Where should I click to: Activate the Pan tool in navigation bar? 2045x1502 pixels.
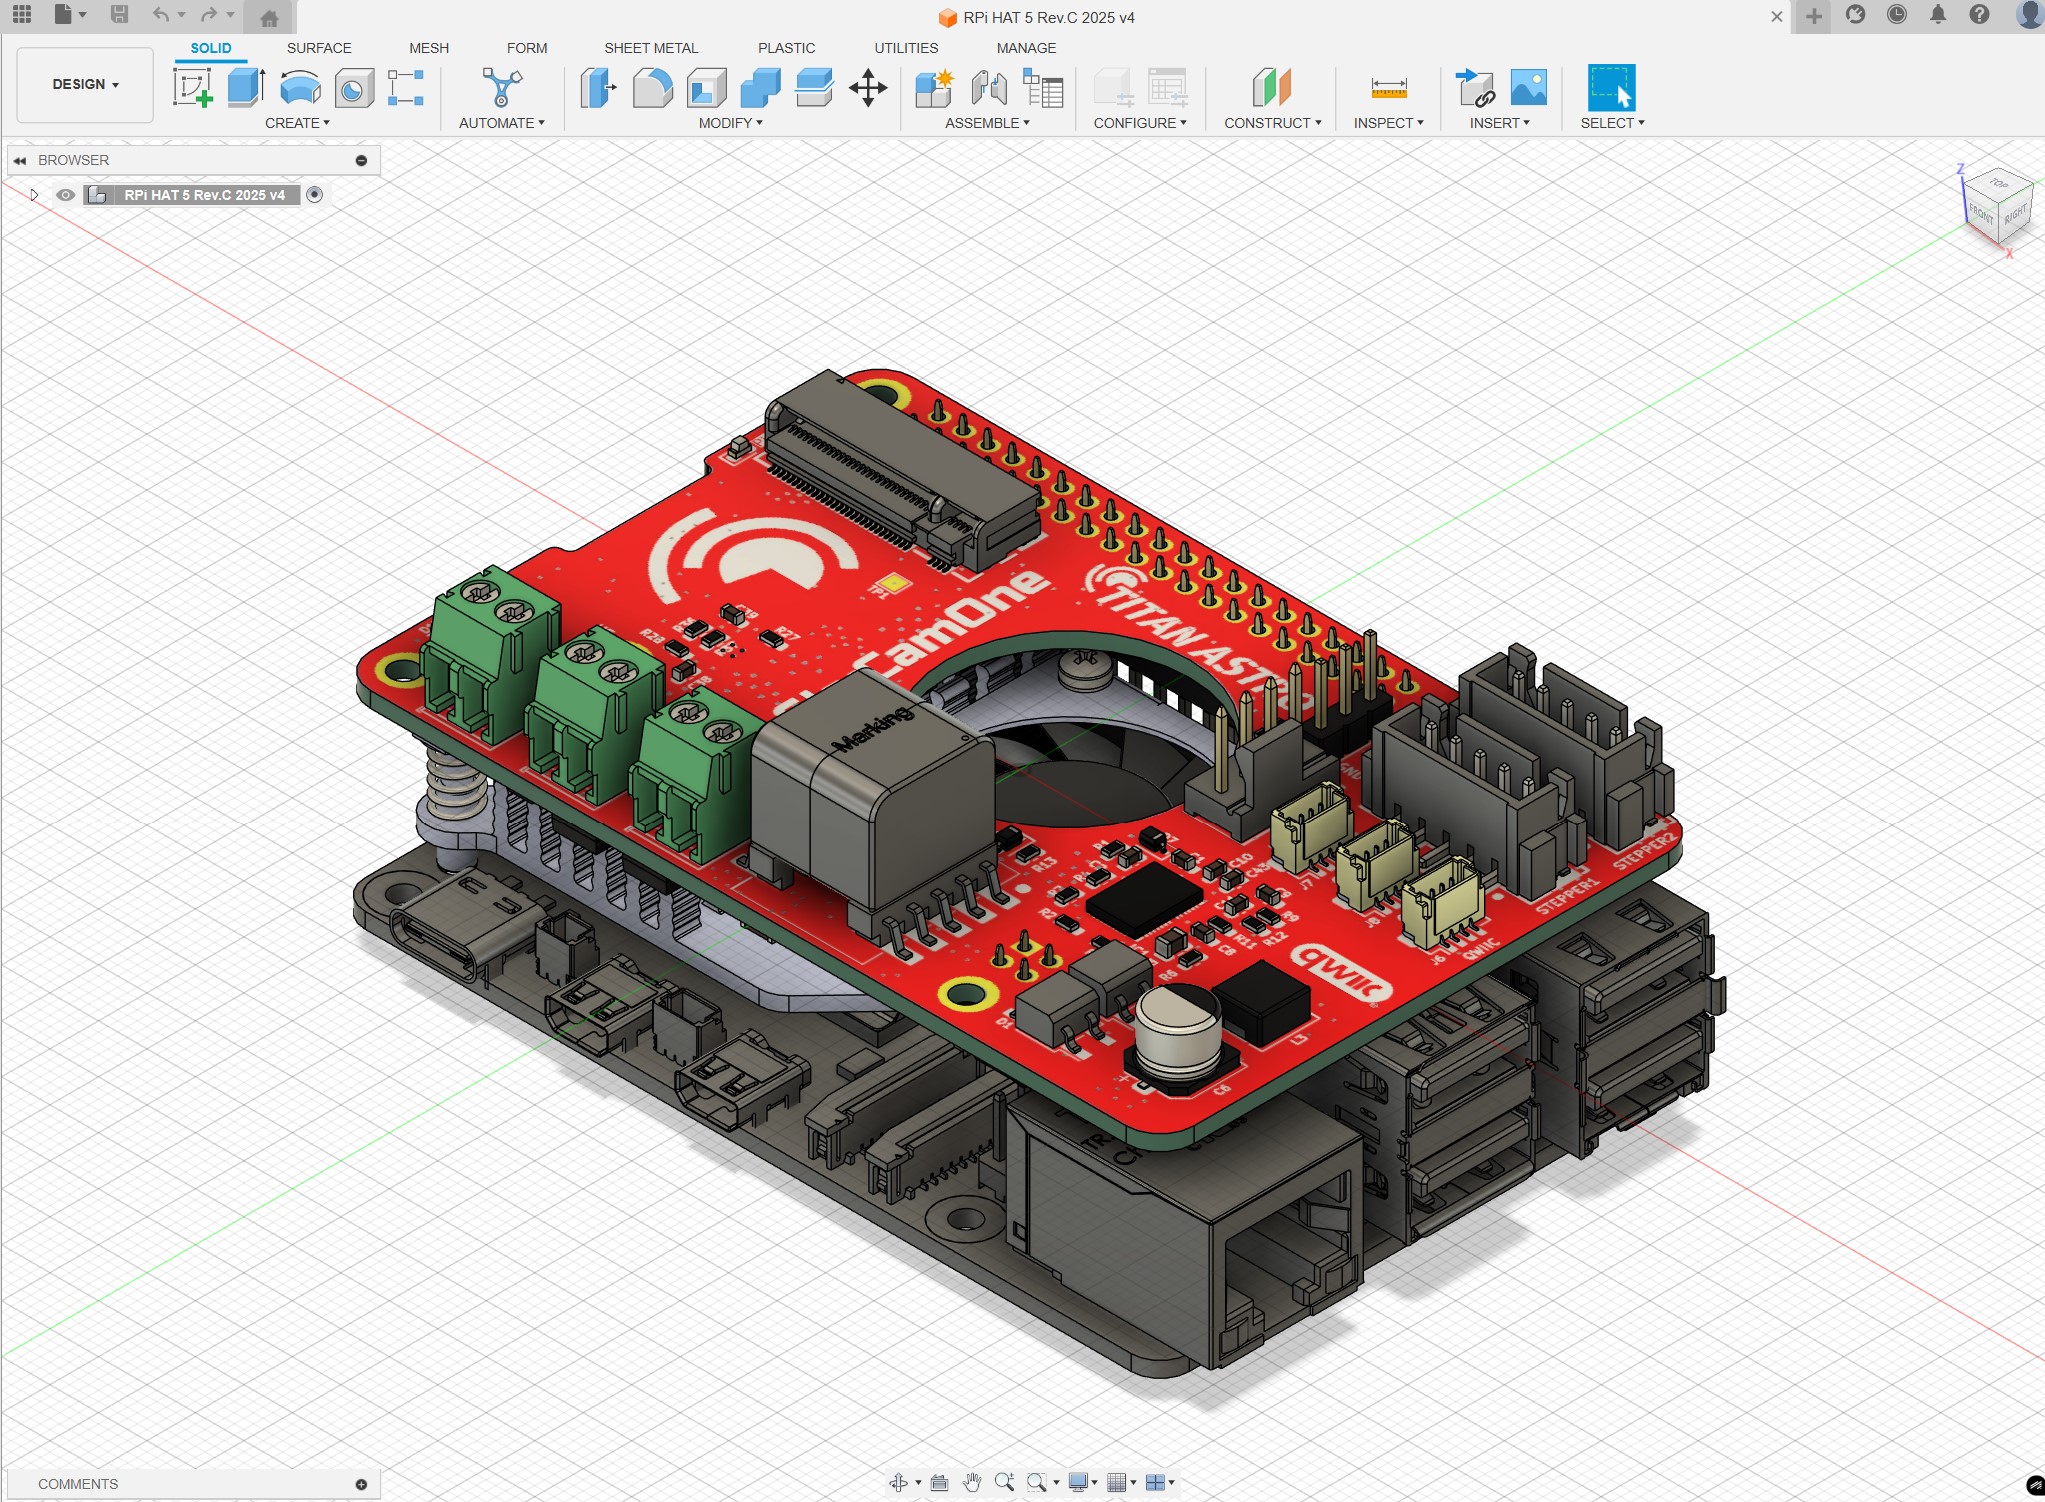click(x=973, y=1483)
